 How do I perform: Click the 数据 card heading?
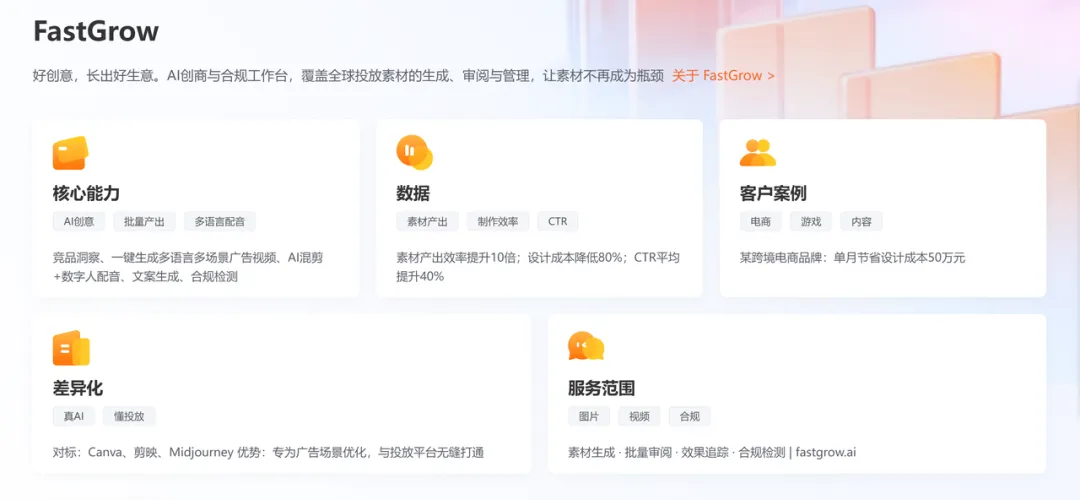pos(413,194)
